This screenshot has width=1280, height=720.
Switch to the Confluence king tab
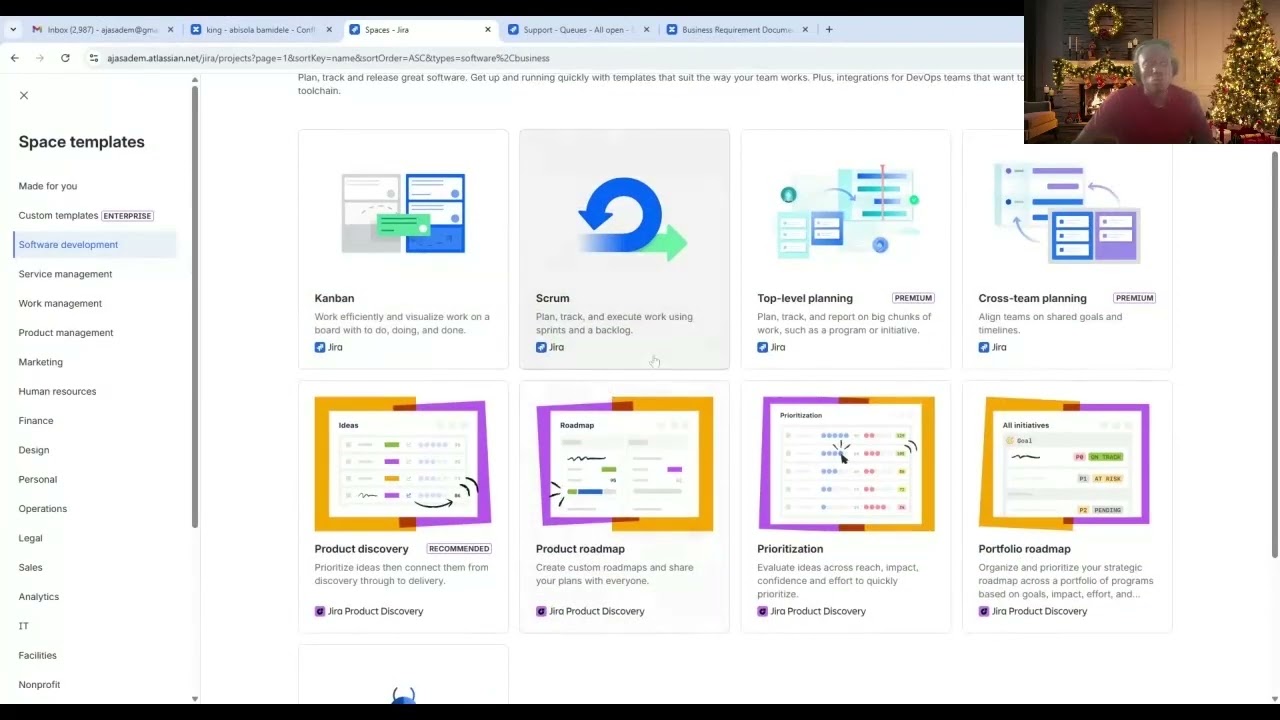point(260,30)
